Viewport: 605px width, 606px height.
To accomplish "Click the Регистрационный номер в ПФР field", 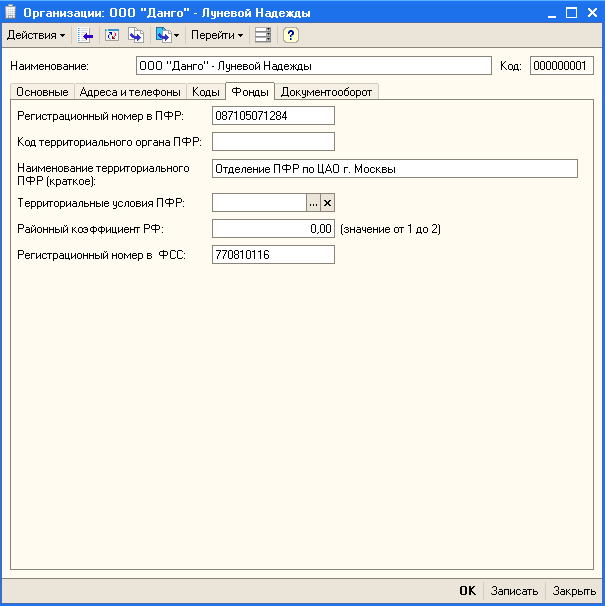I will tap(273, 116).
